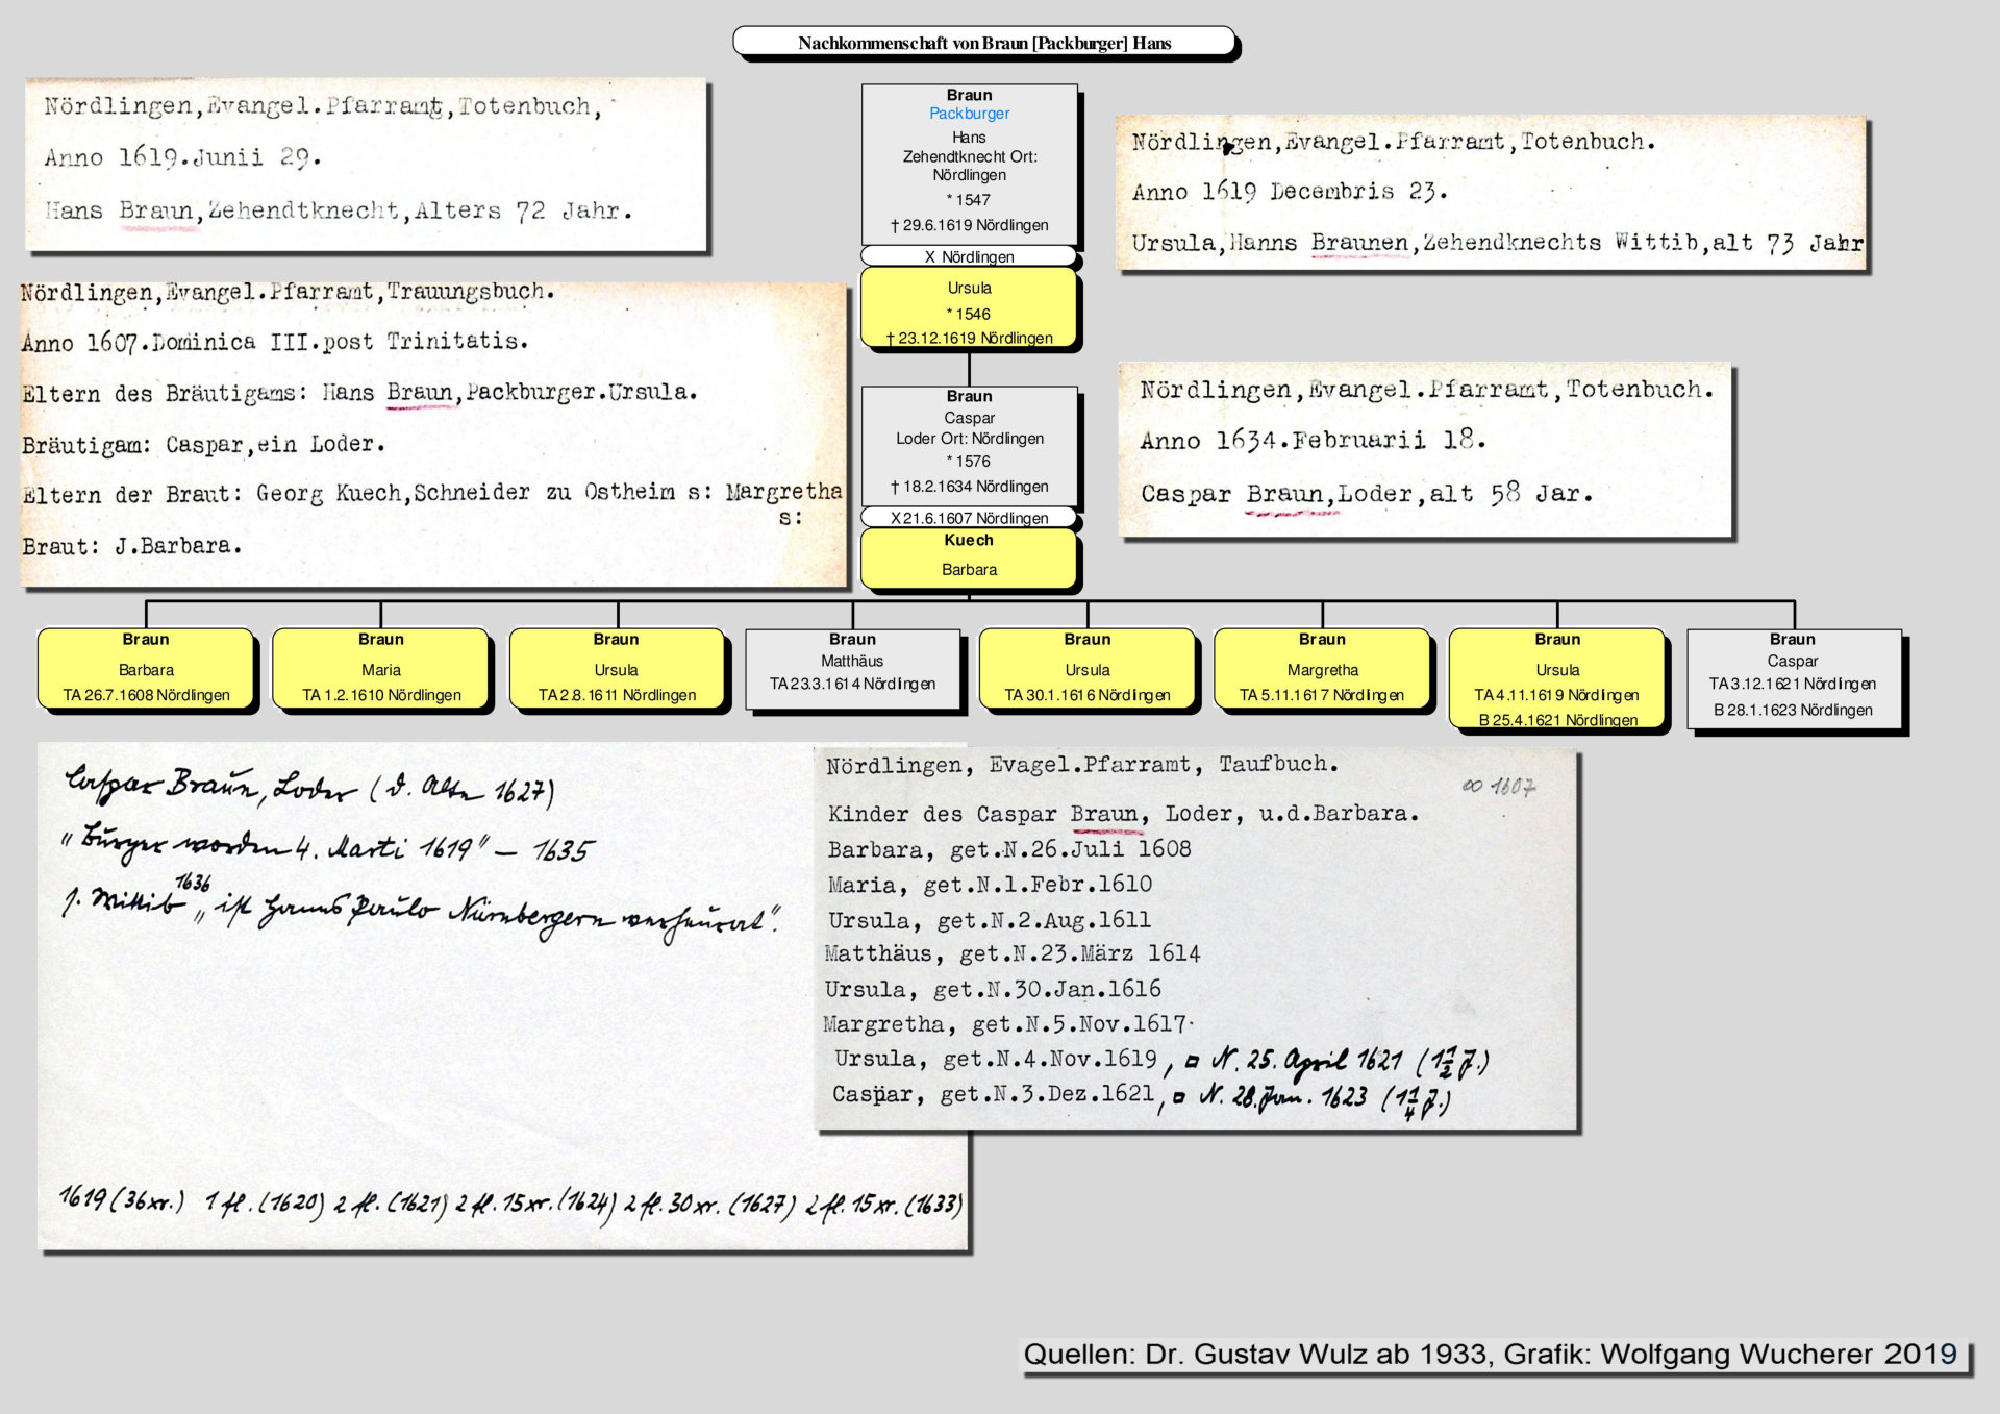Select child Ursula TA 30.1.1616
Image resolution: width=2000 pixels, height=1414 pixels.
[1087, 669]
